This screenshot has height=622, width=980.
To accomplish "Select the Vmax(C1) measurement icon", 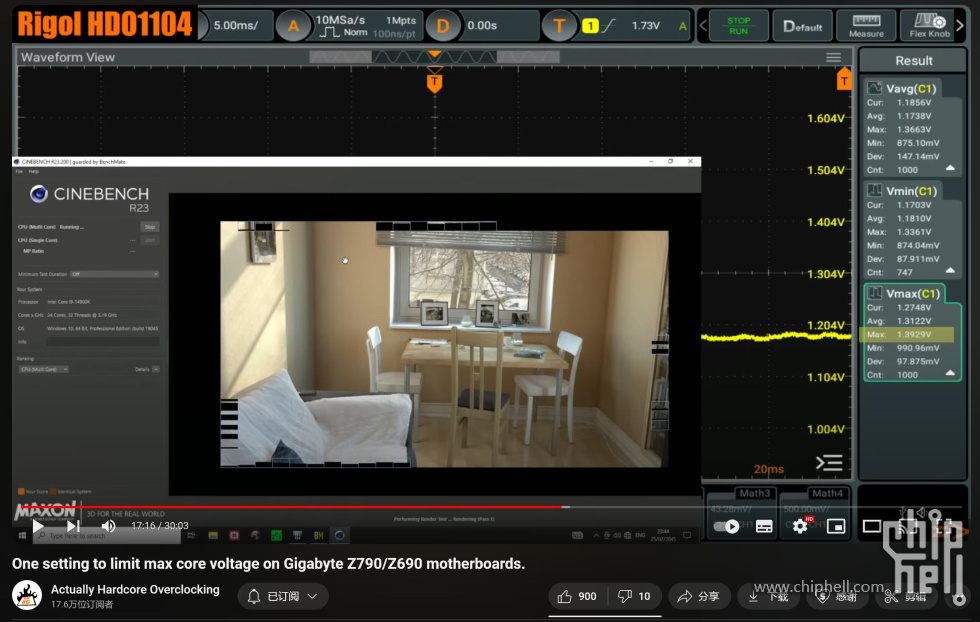I will point(874,293).
